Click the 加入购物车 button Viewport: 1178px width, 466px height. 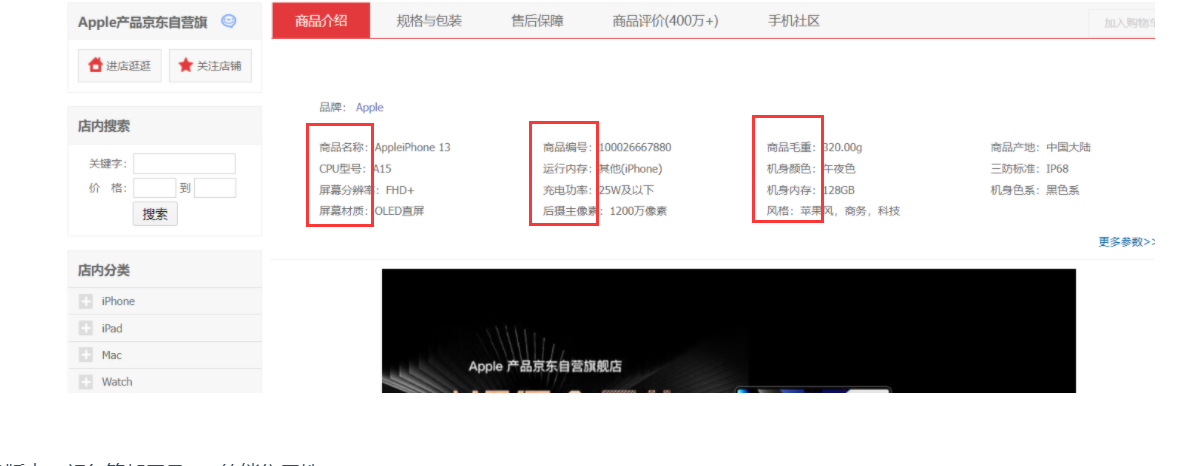pyautogui.click(x=1122, y=23)
